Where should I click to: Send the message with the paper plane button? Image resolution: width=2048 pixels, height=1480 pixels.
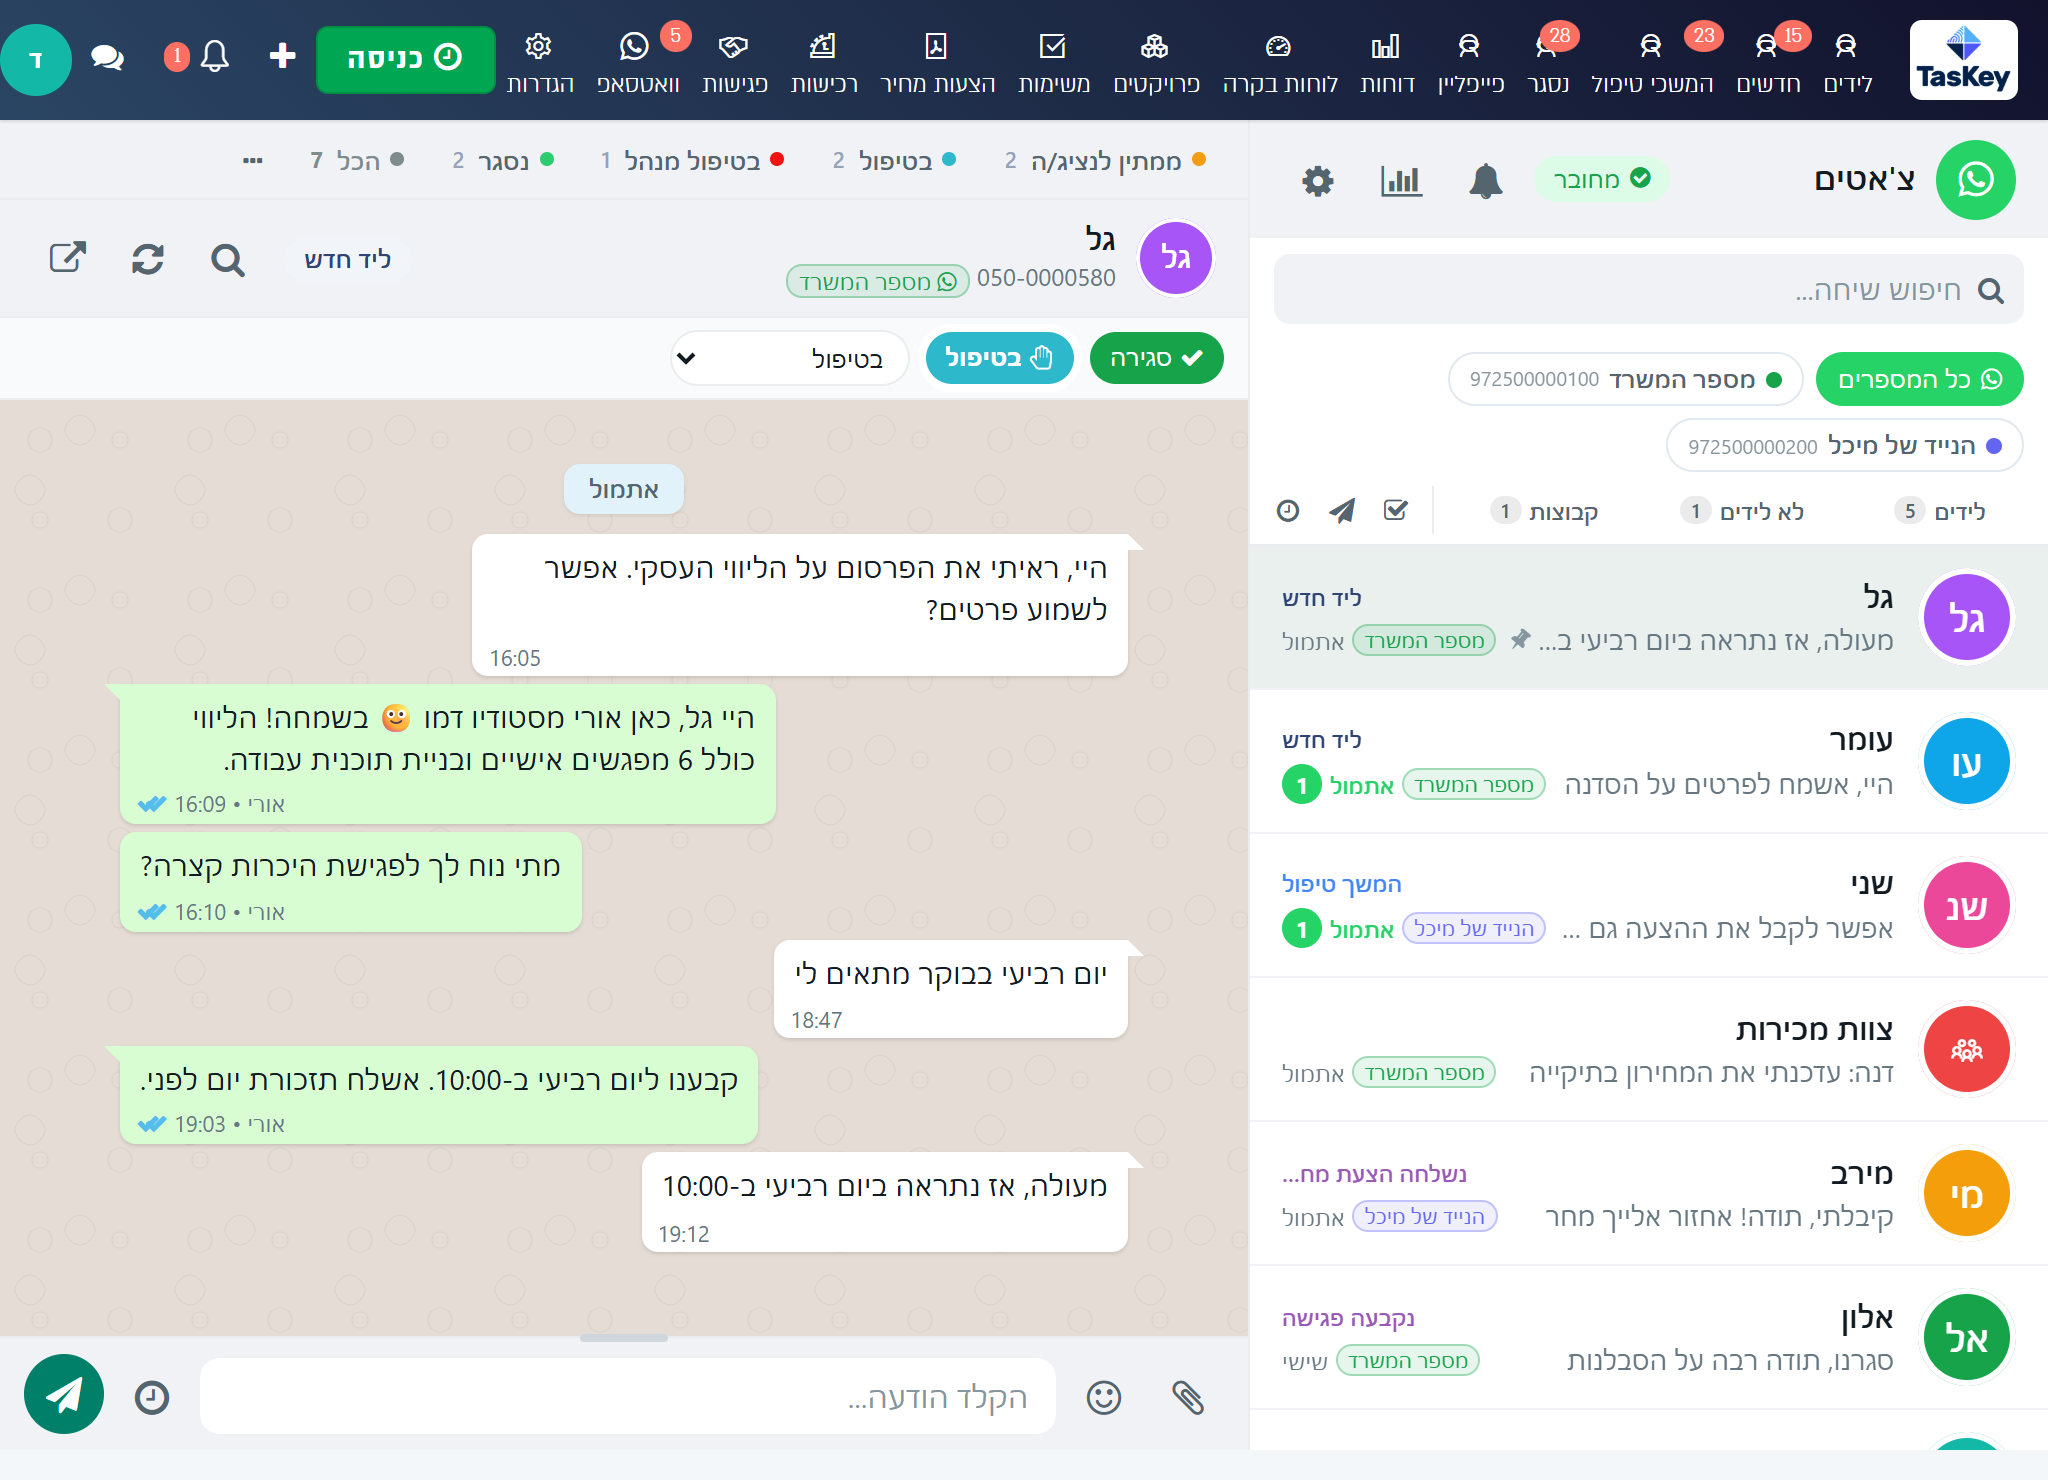point(64,1394)
